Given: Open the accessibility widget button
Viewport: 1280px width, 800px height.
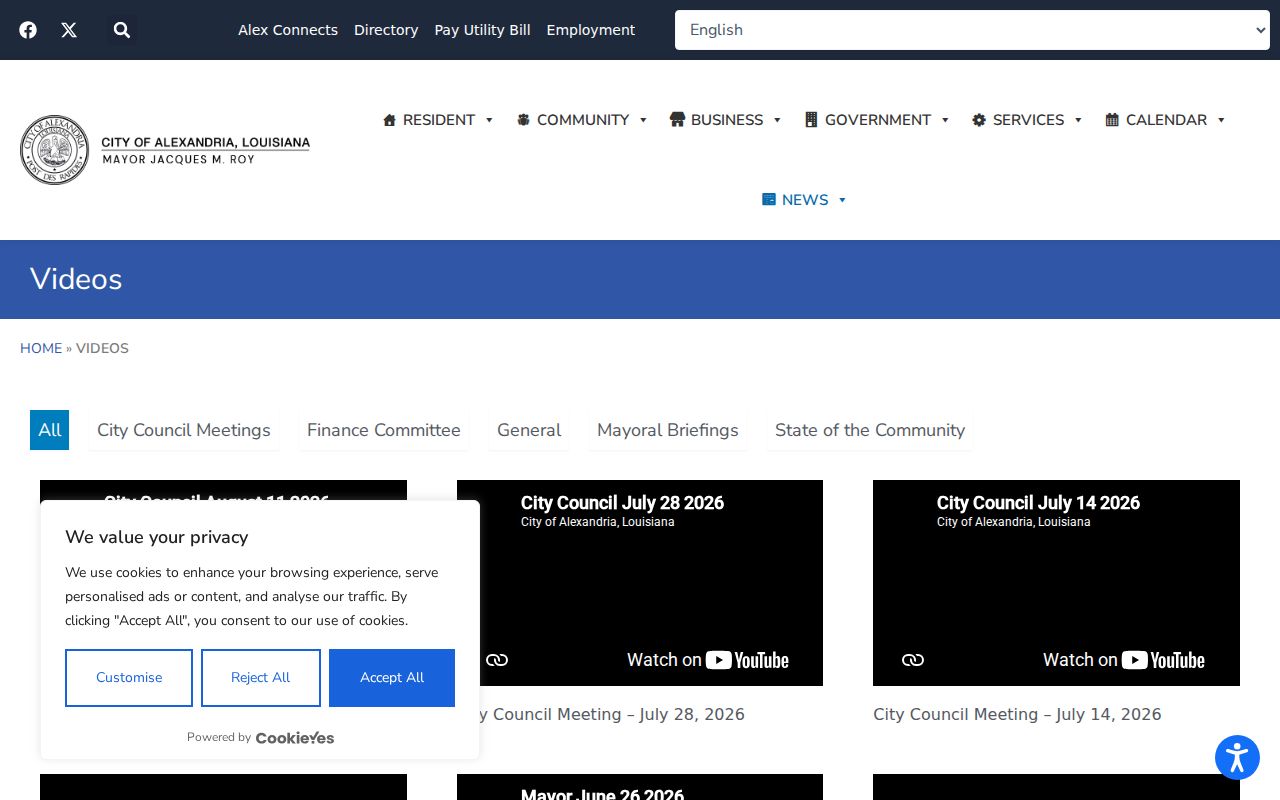Looking at the screenshot, I should [1237, 757].
